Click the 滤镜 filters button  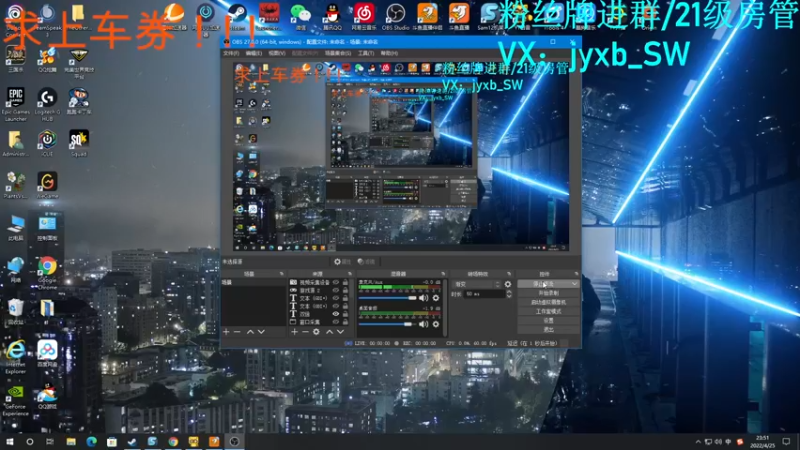click(x=366, y=262)
